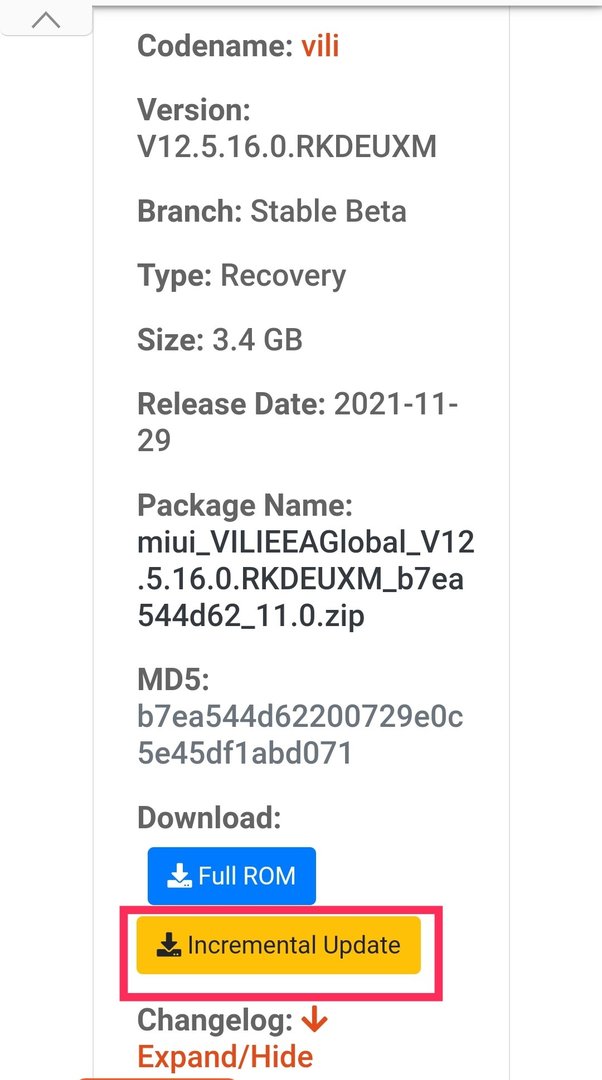Viewport: 602px width, 1080px height.
Task: Click the Recovery type text
Action: pos(283,276)
